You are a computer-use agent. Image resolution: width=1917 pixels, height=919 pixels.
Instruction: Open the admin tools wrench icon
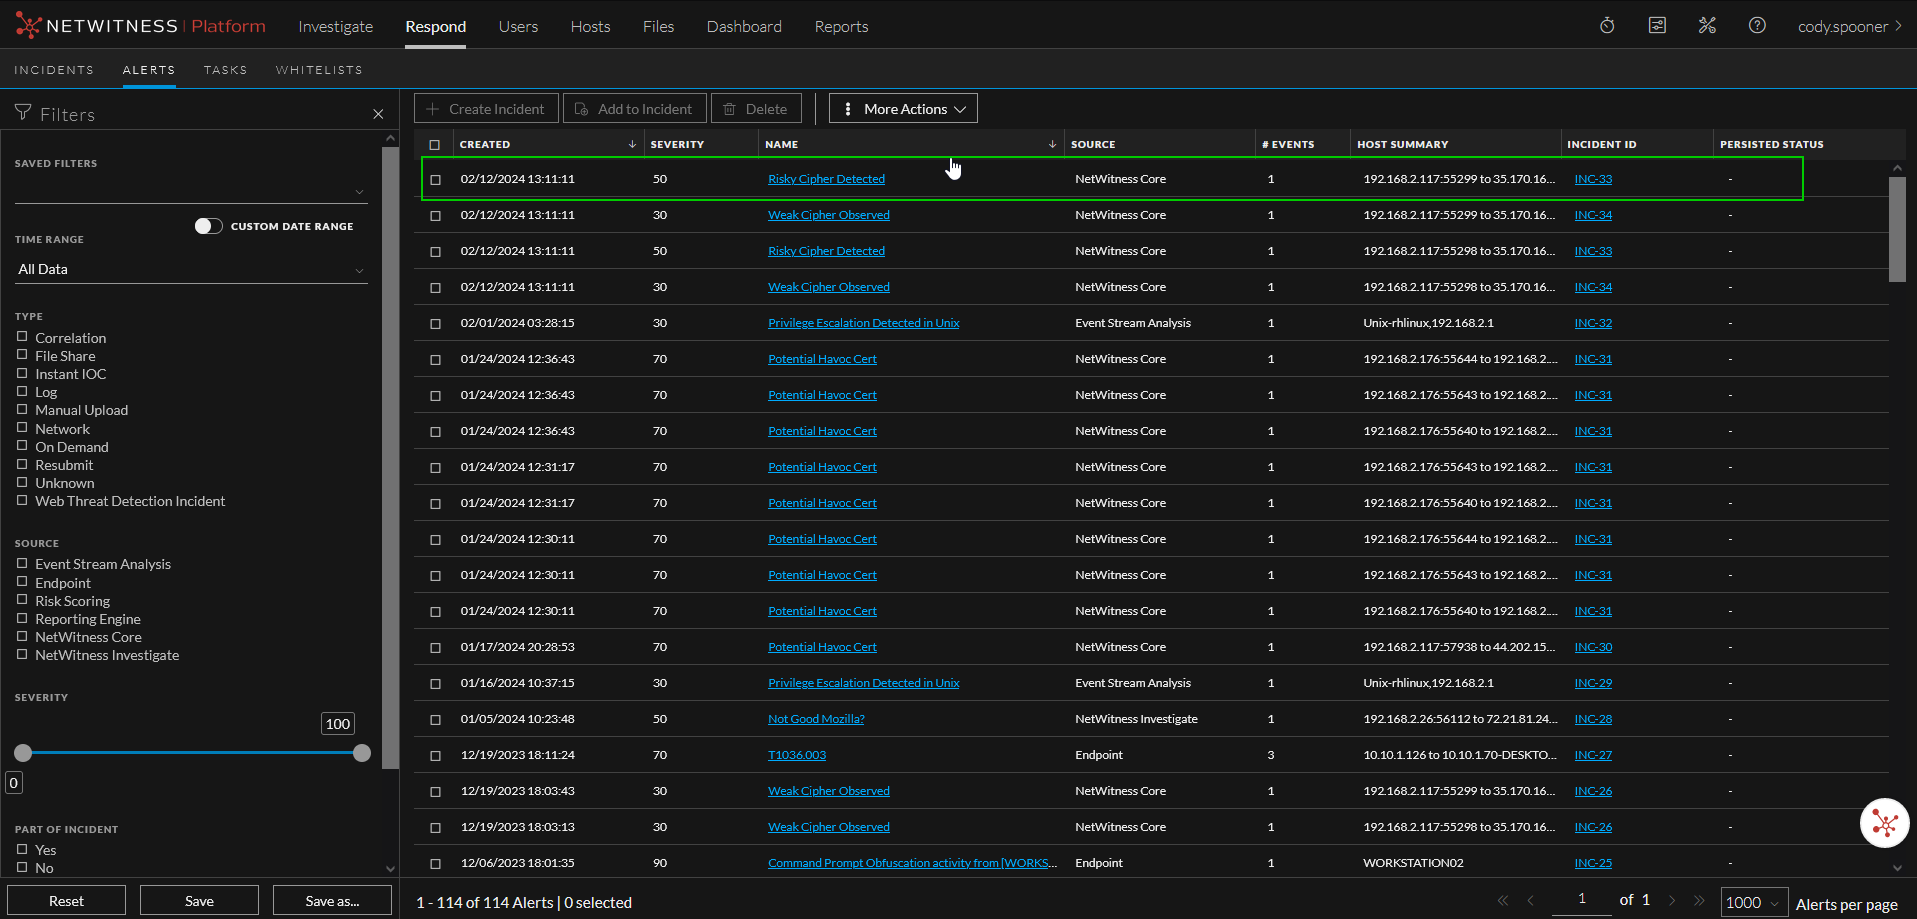(x=1707, y=26)
